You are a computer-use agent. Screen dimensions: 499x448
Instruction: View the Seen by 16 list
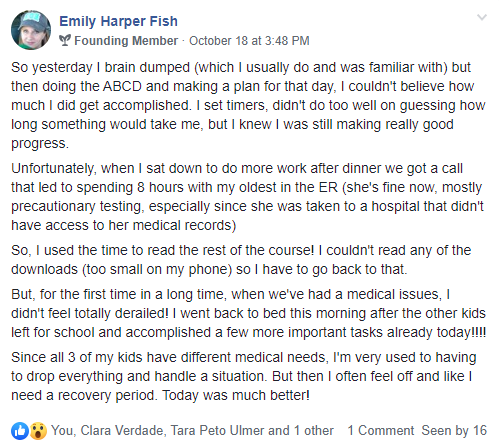click(x=454, y=430)
